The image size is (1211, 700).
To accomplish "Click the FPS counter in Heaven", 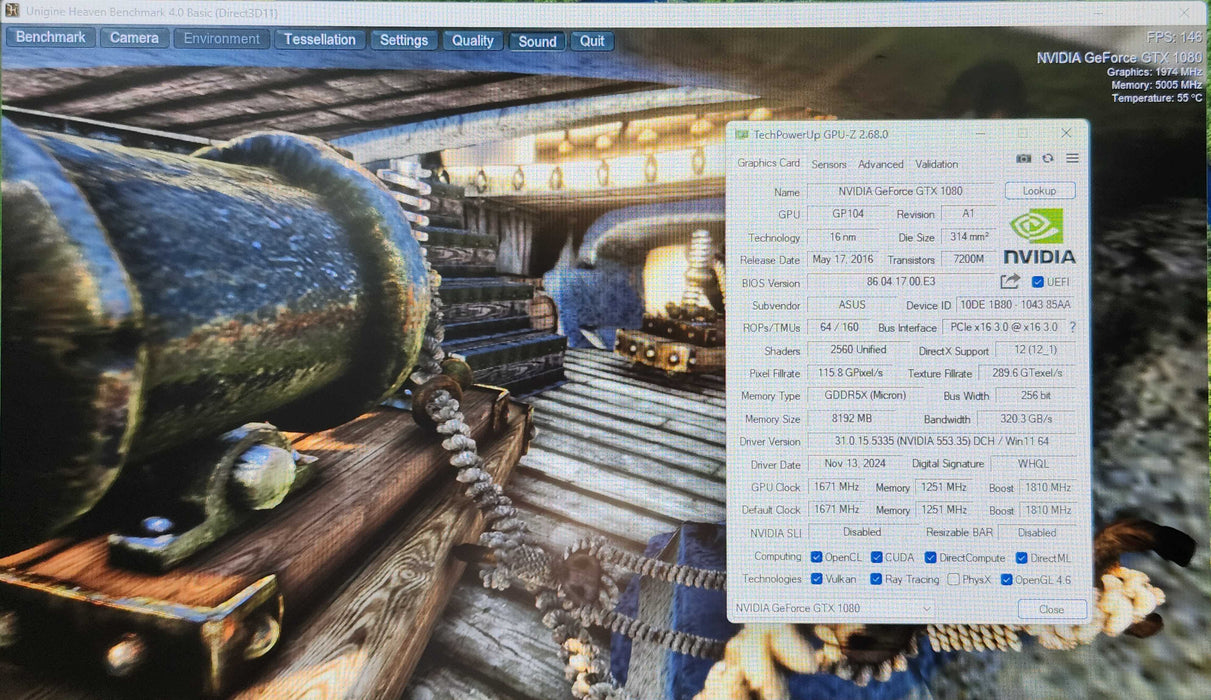I will point(1175,37).
